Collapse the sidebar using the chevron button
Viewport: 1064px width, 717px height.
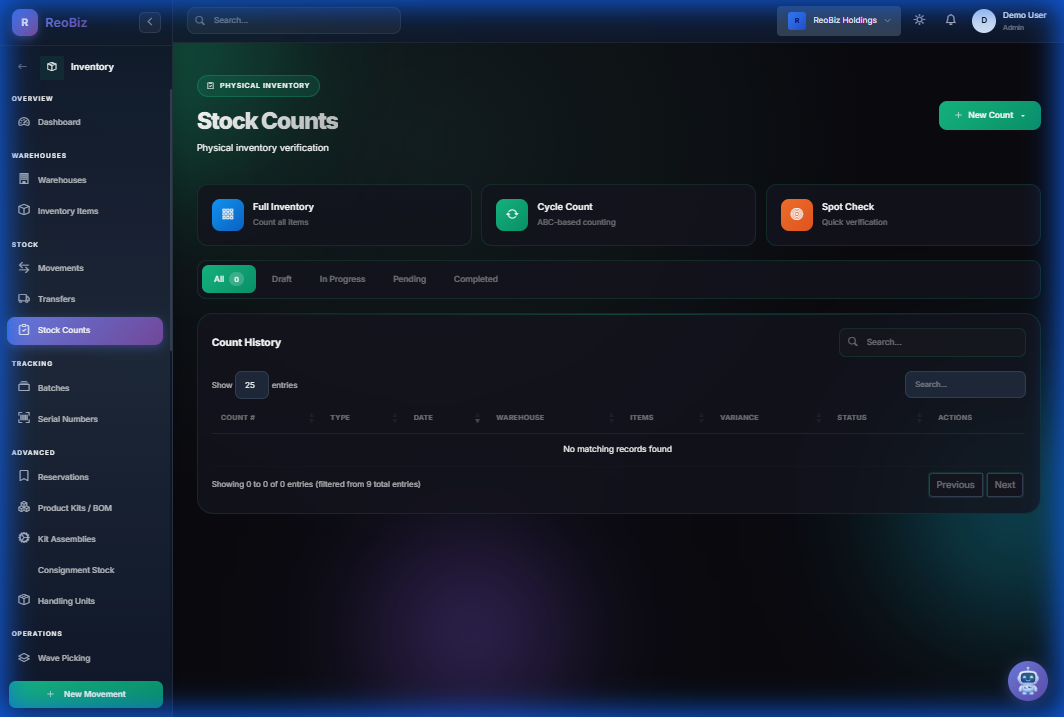click(x=150, y=22)
